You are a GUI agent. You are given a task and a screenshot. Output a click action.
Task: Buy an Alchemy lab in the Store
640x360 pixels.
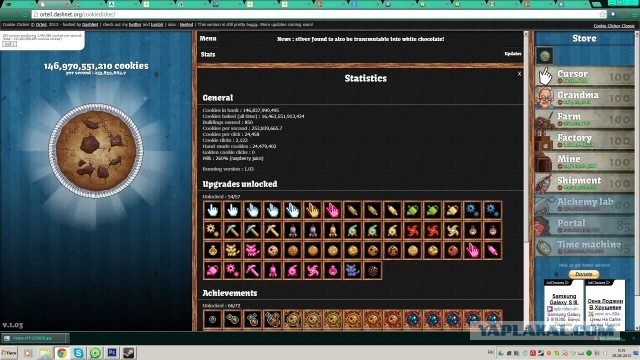(x=584, y=204)
